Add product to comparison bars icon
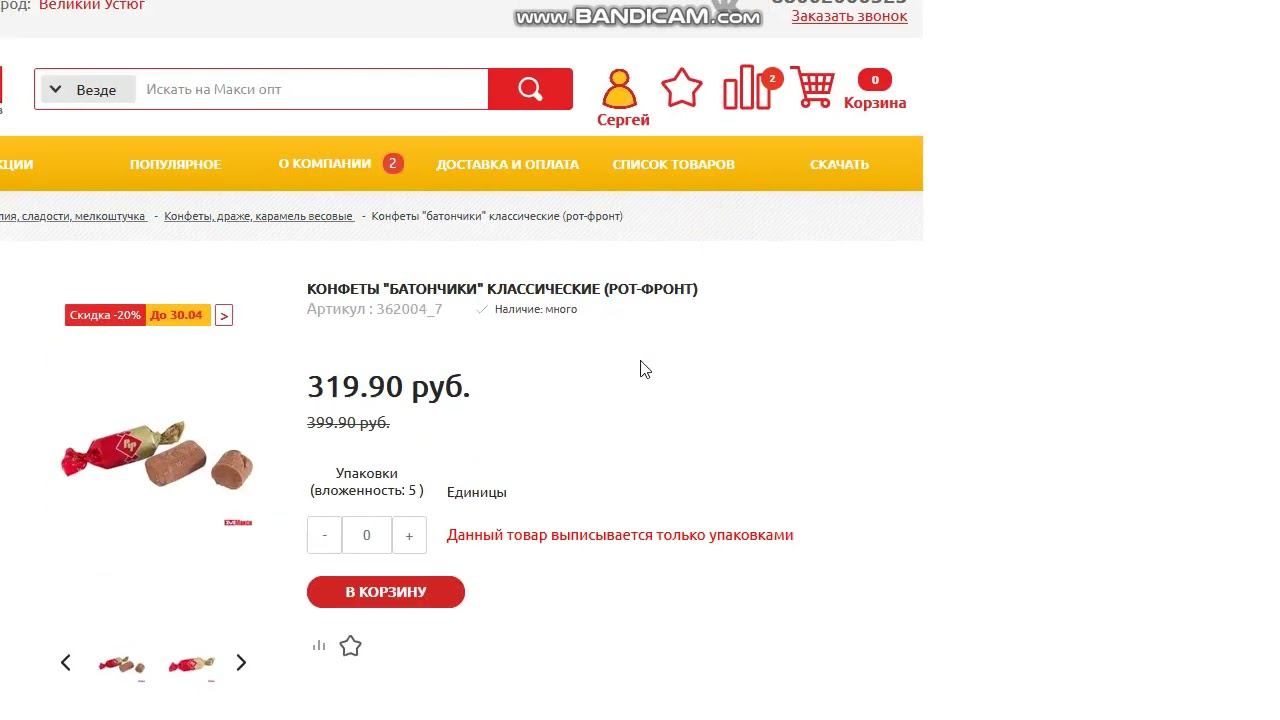The height and width of the screenshot is (720, 1280). 319,646
